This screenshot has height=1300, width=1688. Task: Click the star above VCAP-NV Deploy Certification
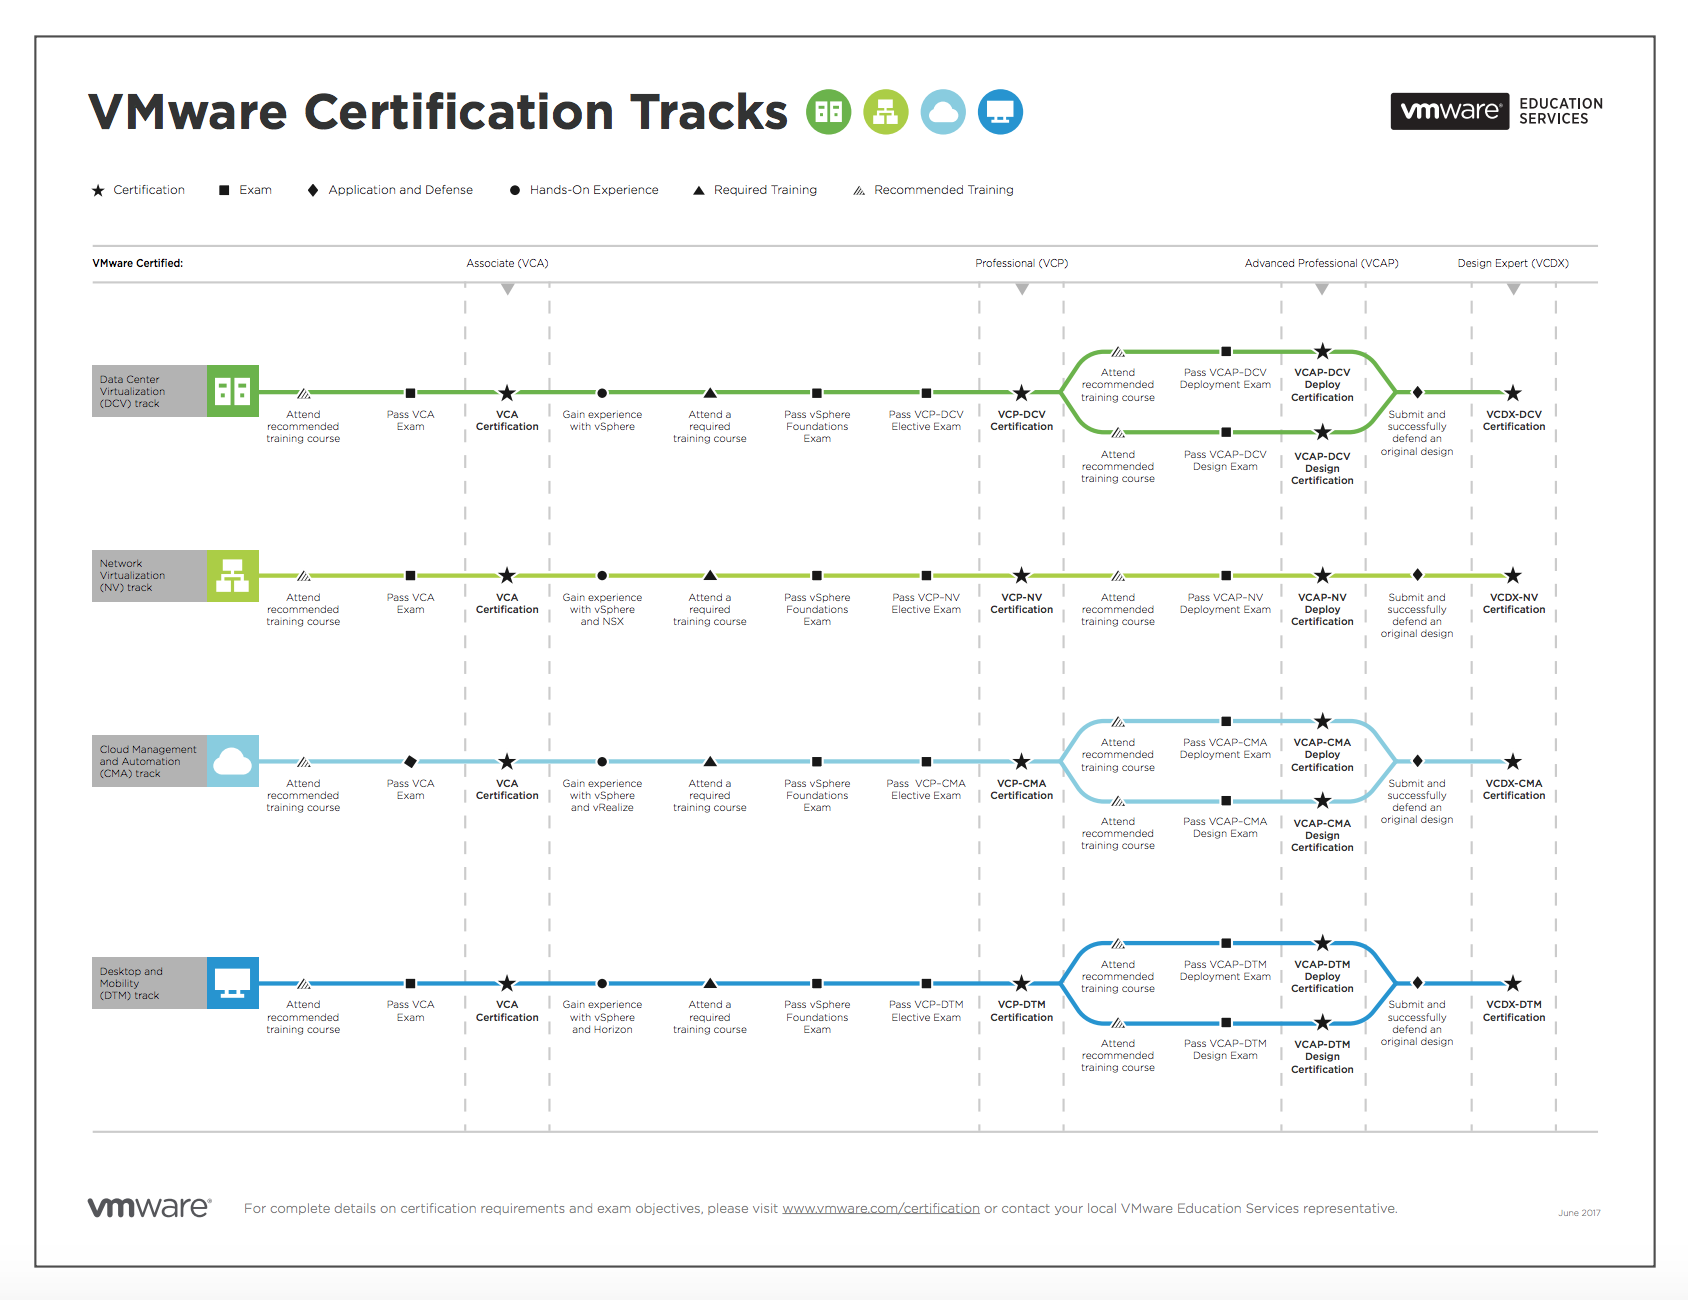tap(1322, 575)
